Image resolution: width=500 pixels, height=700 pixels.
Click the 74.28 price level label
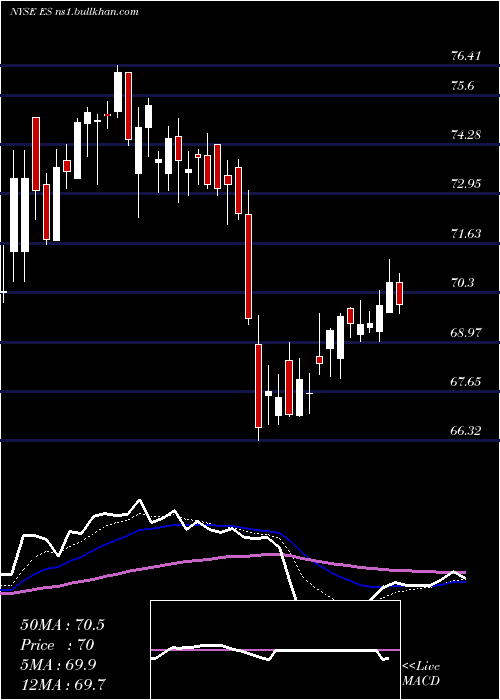pos(466,134)
